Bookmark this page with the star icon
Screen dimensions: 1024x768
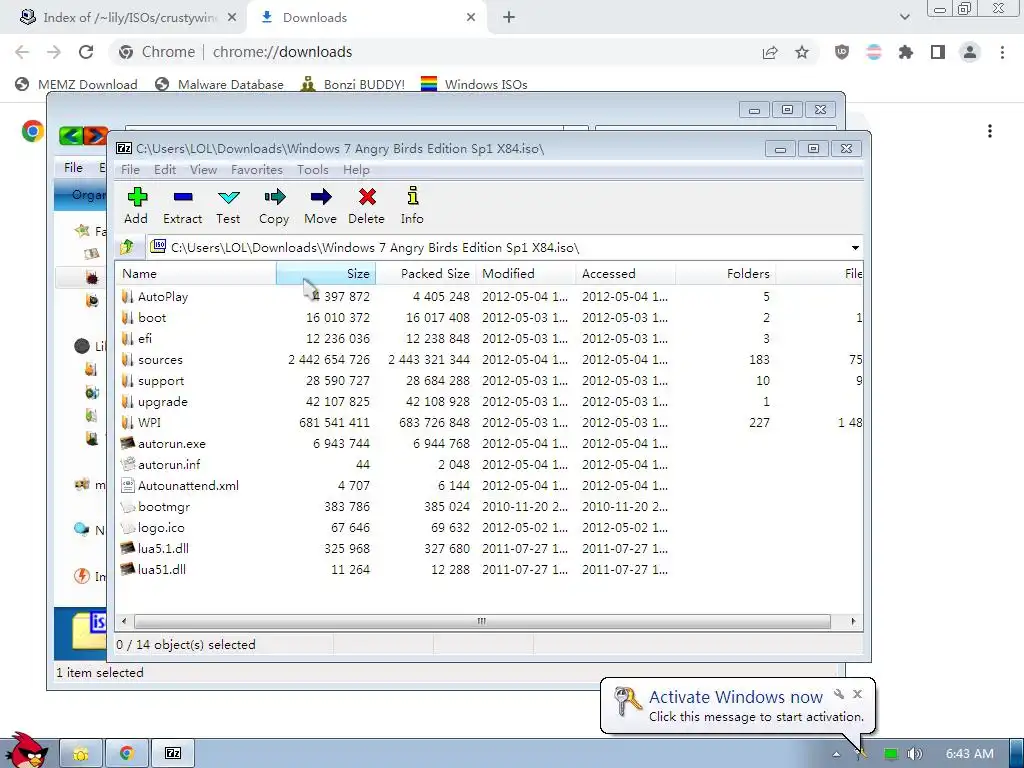pos(802,52)
